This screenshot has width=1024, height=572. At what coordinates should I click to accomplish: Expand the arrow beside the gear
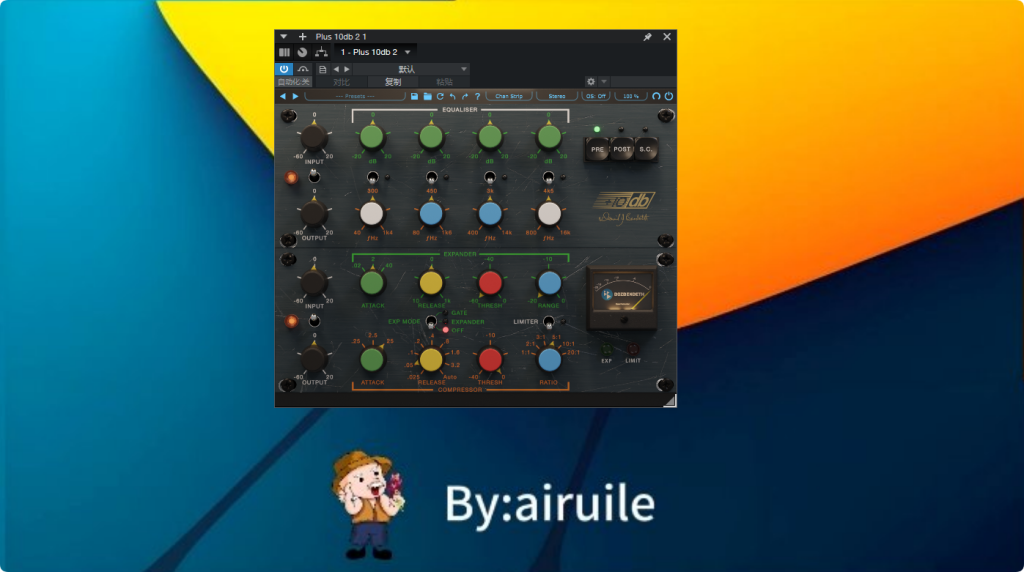(604, 82)
